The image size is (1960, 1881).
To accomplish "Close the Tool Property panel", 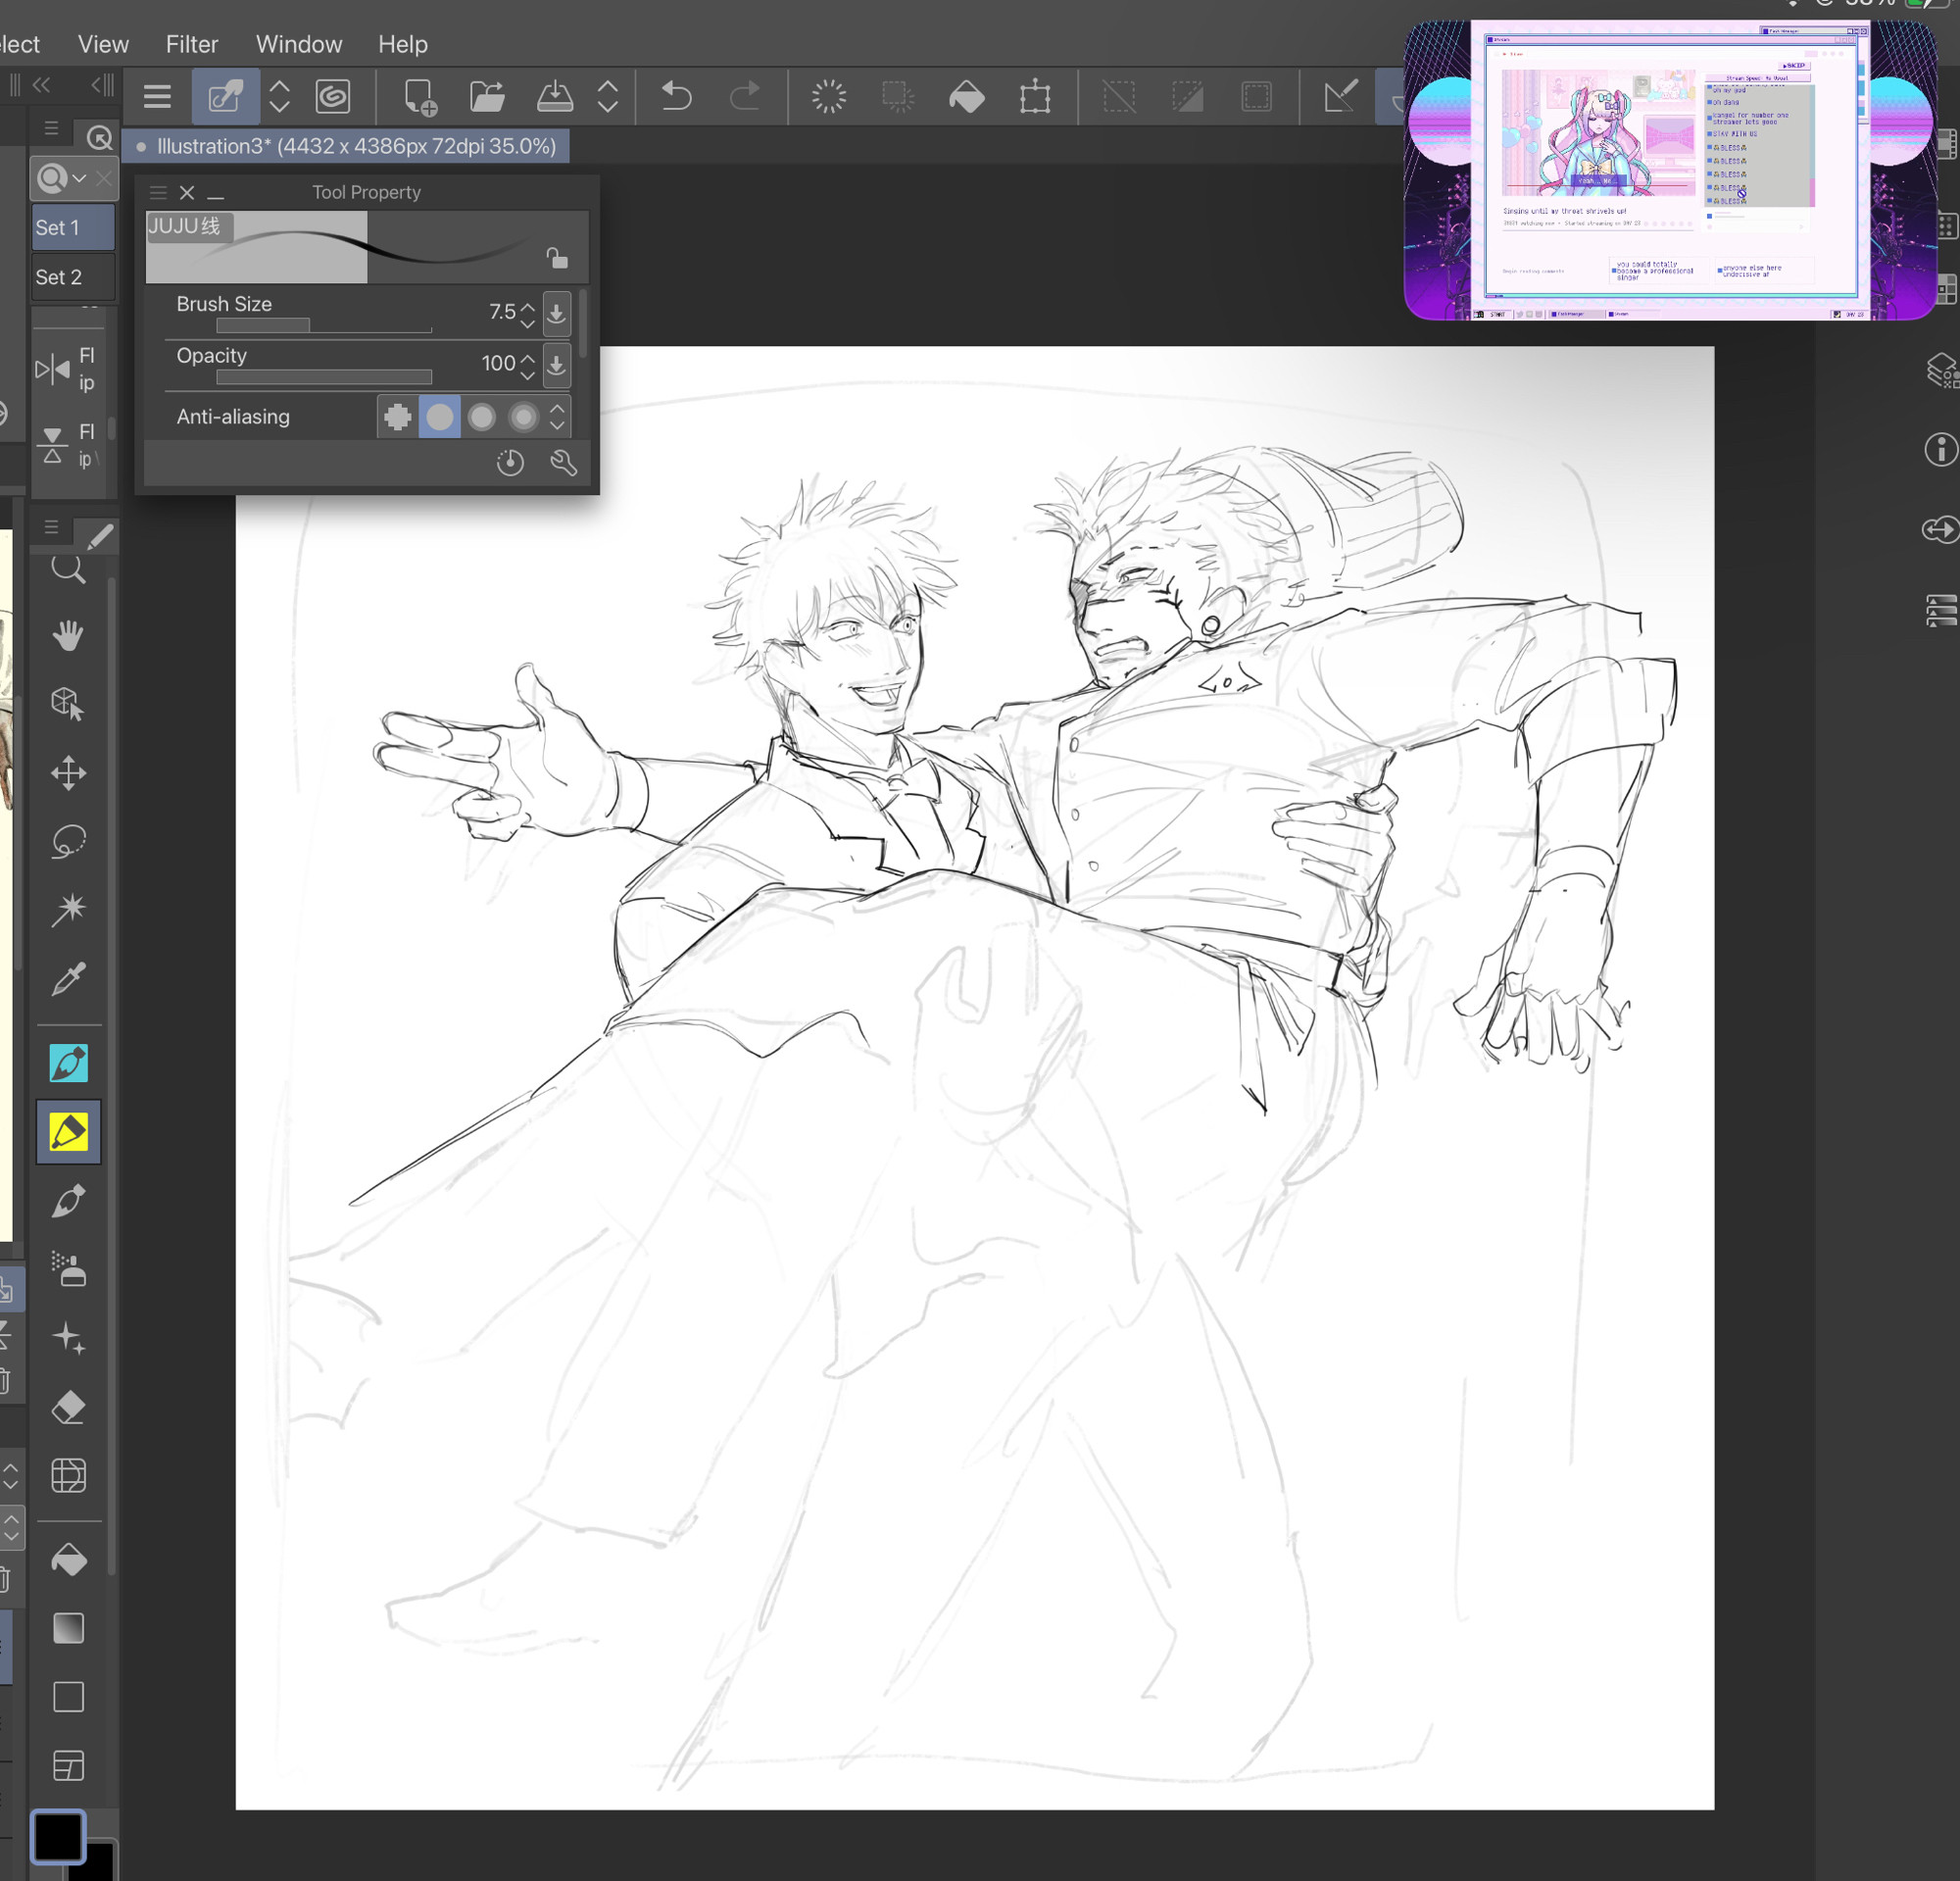I will pos(187,193).
